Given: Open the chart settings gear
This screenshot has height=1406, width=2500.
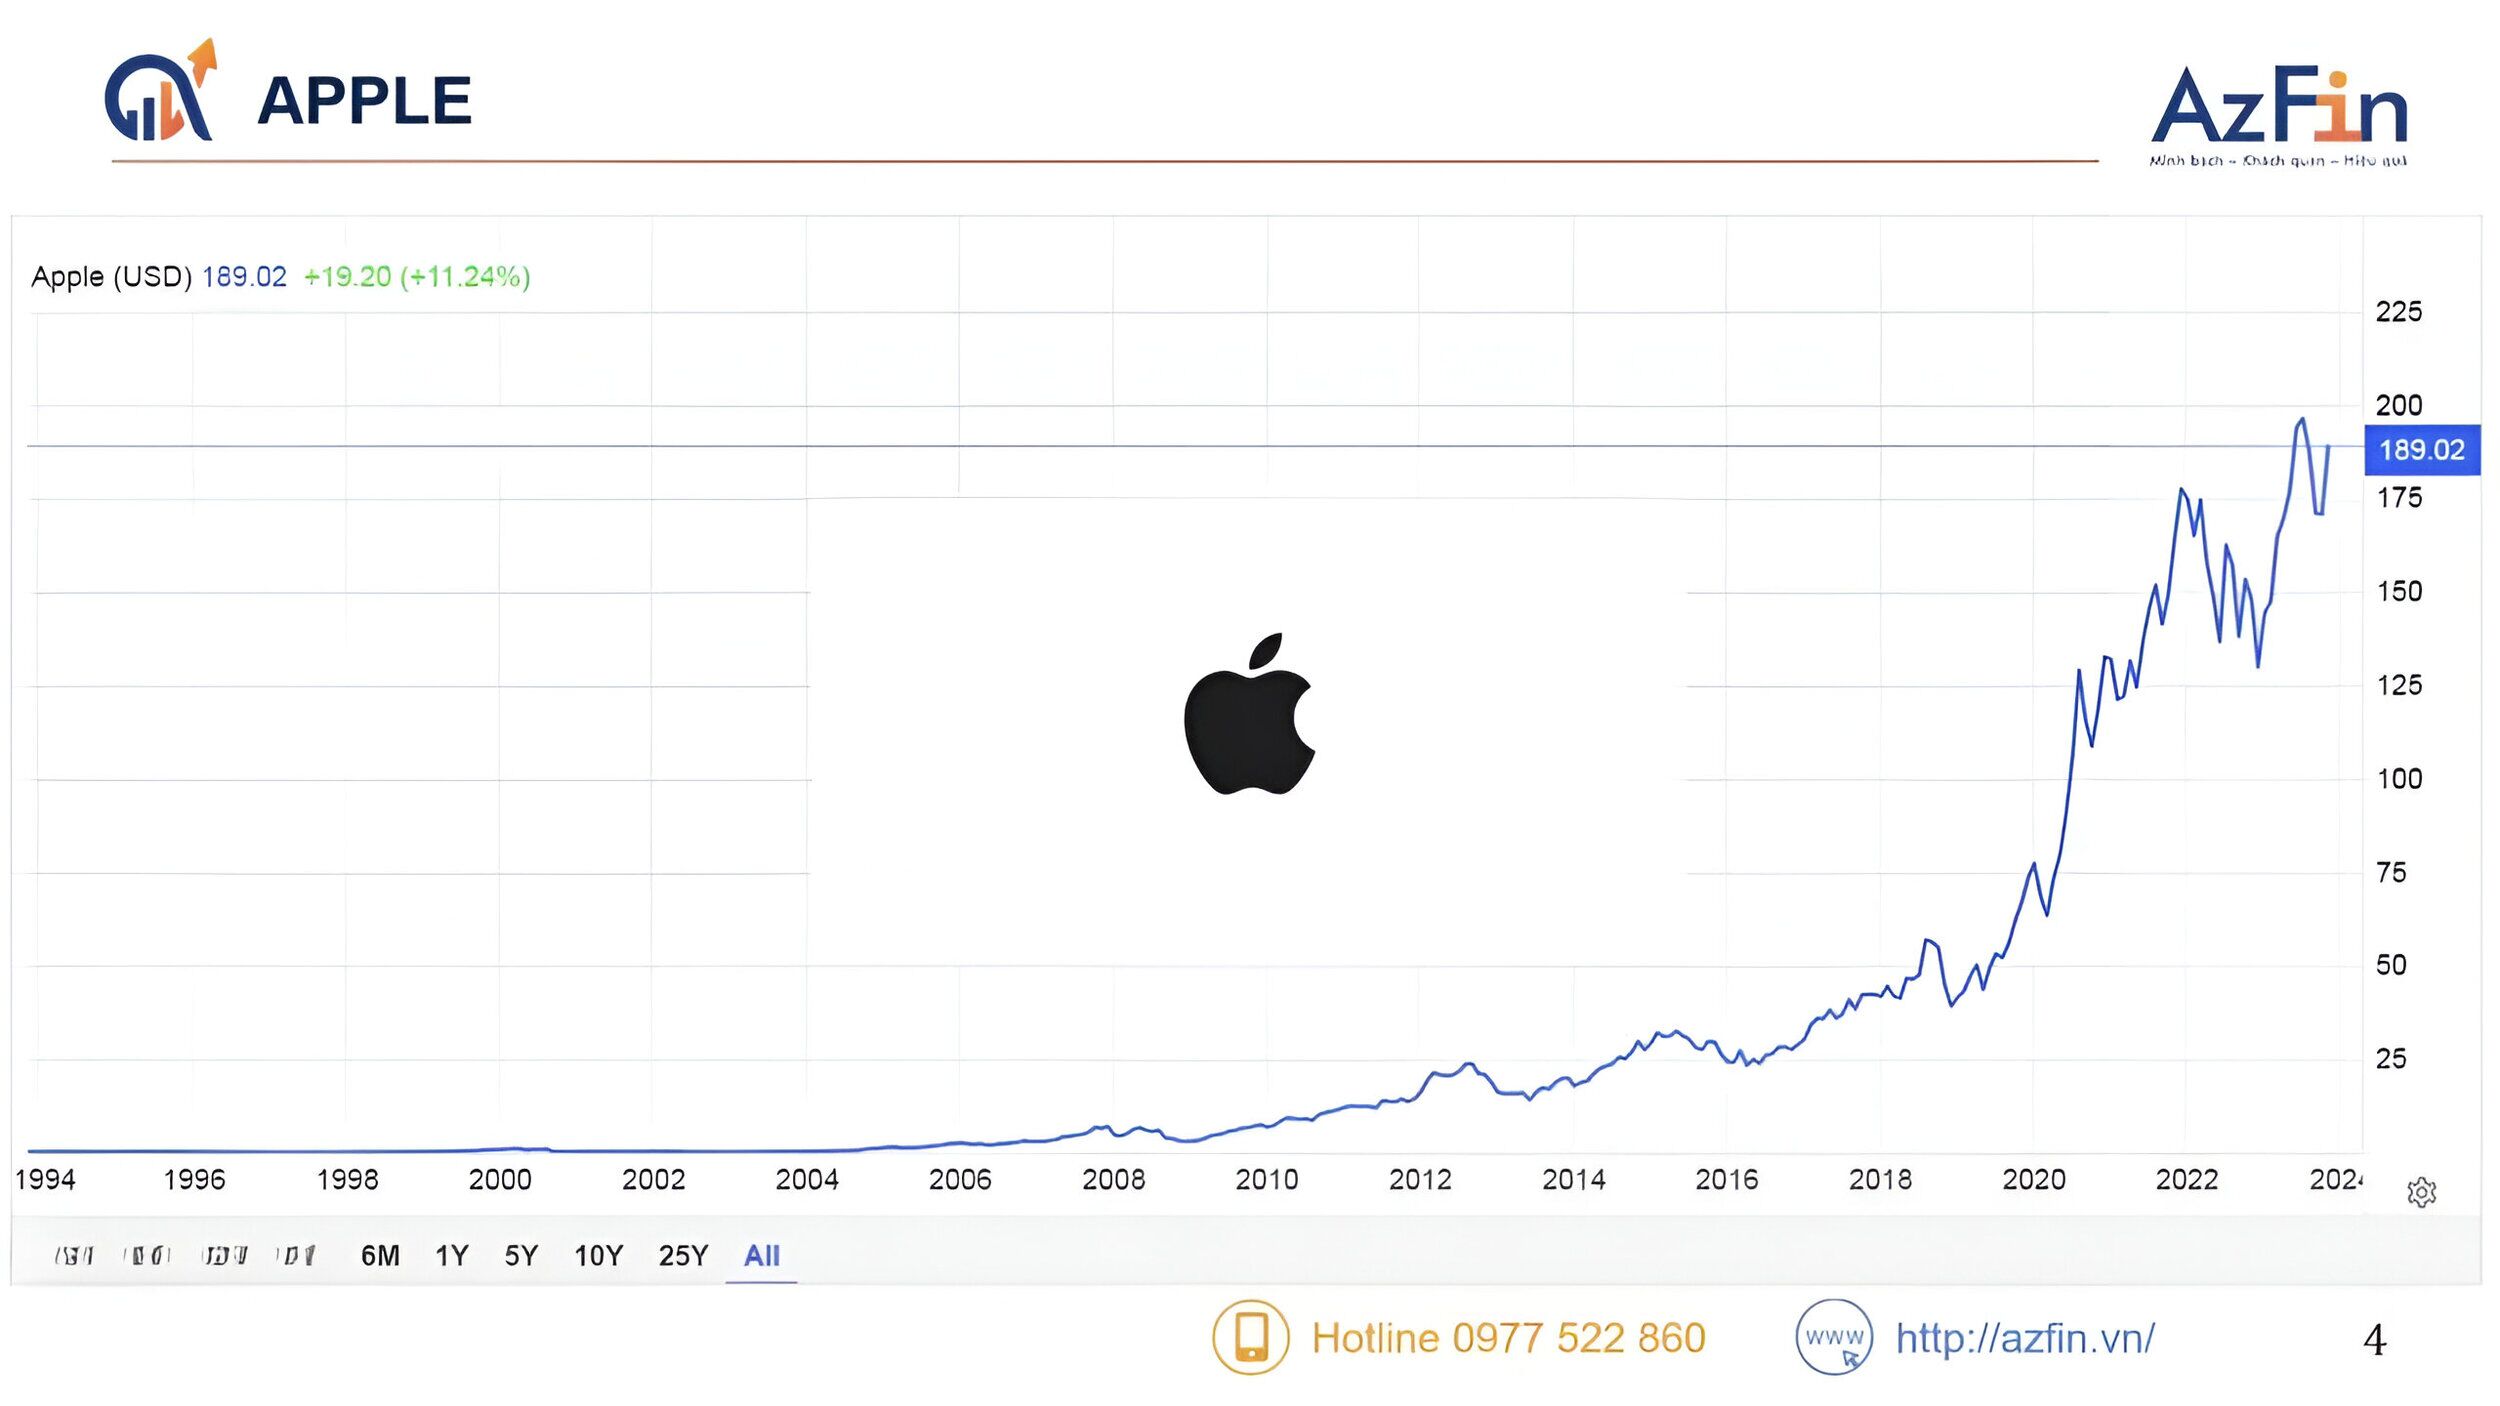Looking at the screenshot, I should pos(2421,1192).
